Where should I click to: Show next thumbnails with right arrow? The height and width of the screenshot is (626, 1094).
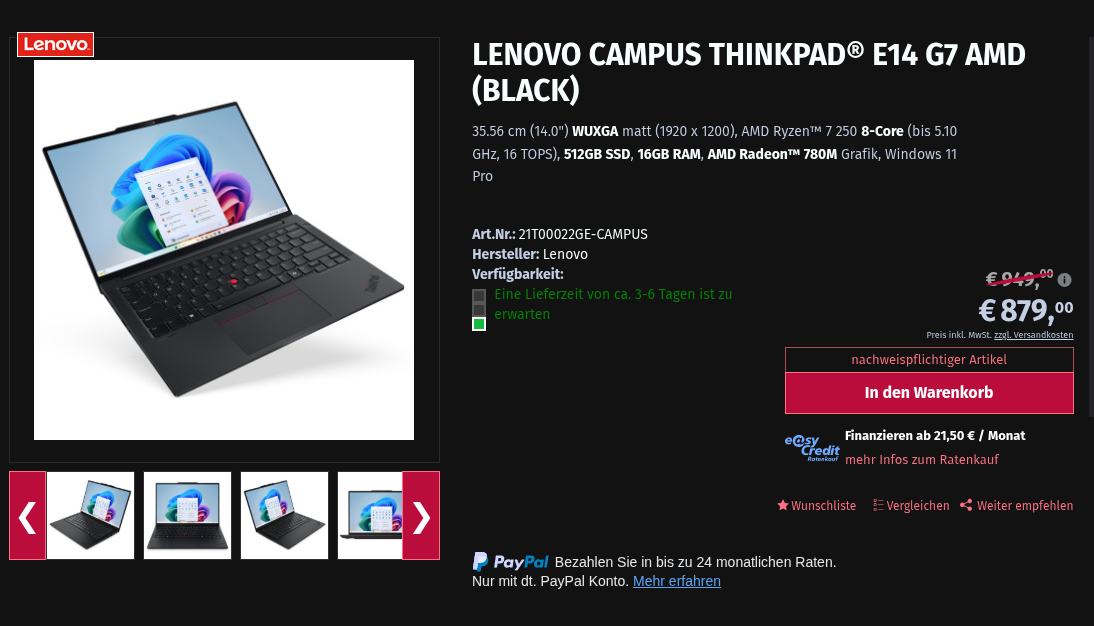(421, 516)
